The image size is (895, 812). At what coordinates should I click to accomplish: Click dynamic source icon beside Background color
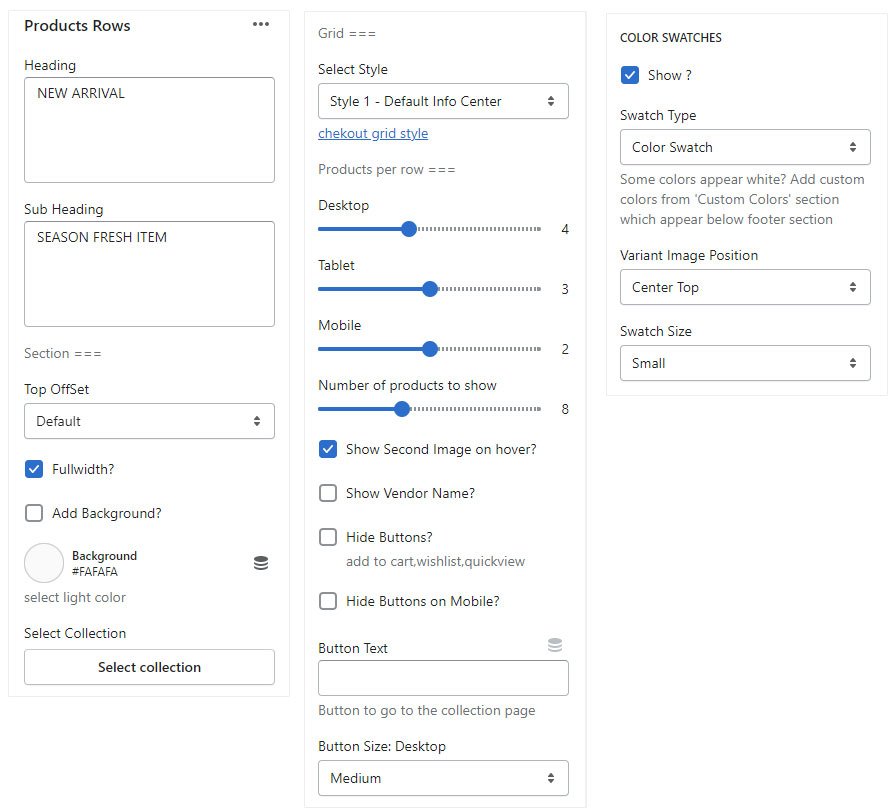pyautogui.click(x=261, y=564)
